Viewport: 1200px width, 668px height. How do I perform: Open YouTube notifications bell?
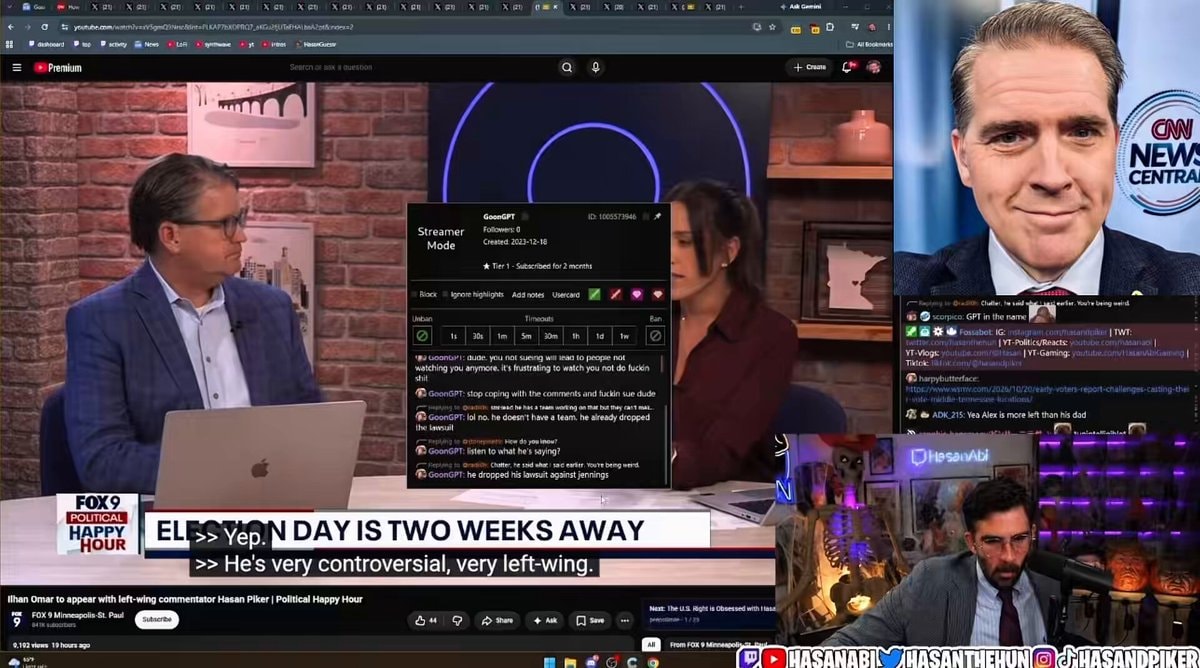coord(848,67)
